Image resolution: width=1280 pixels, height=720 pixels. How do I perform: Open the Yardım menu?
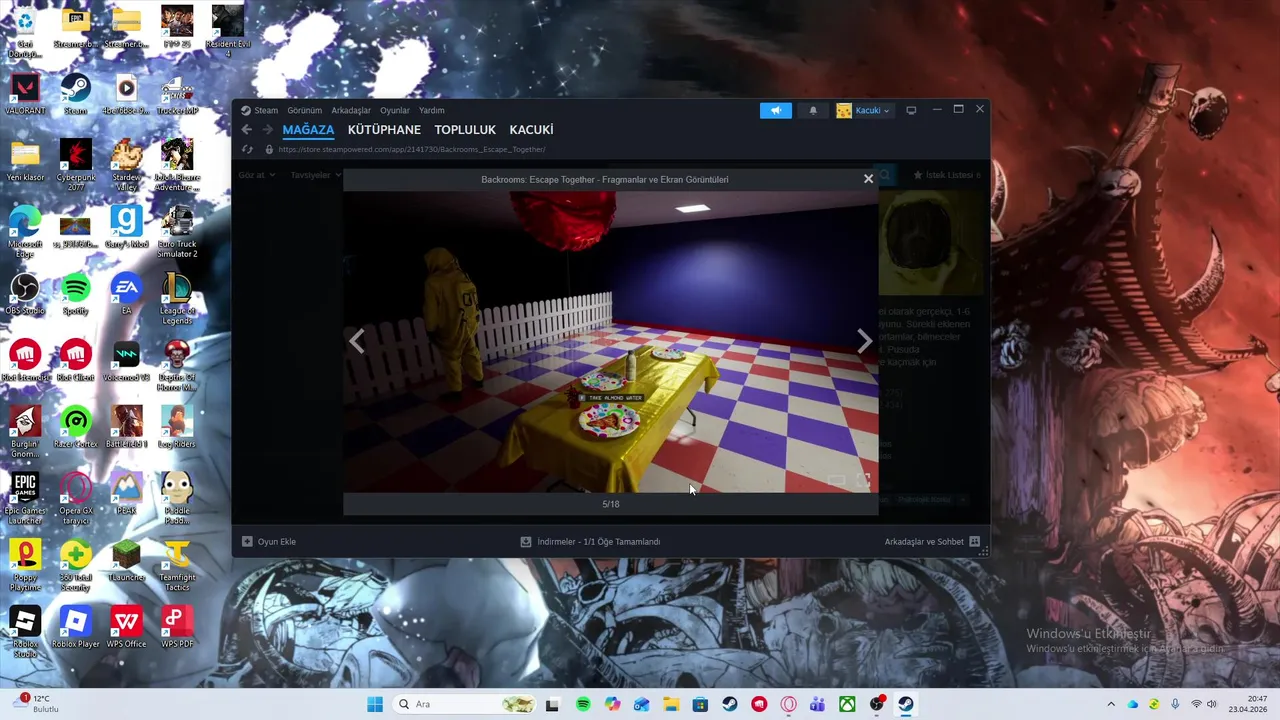[x=431, y=111]
